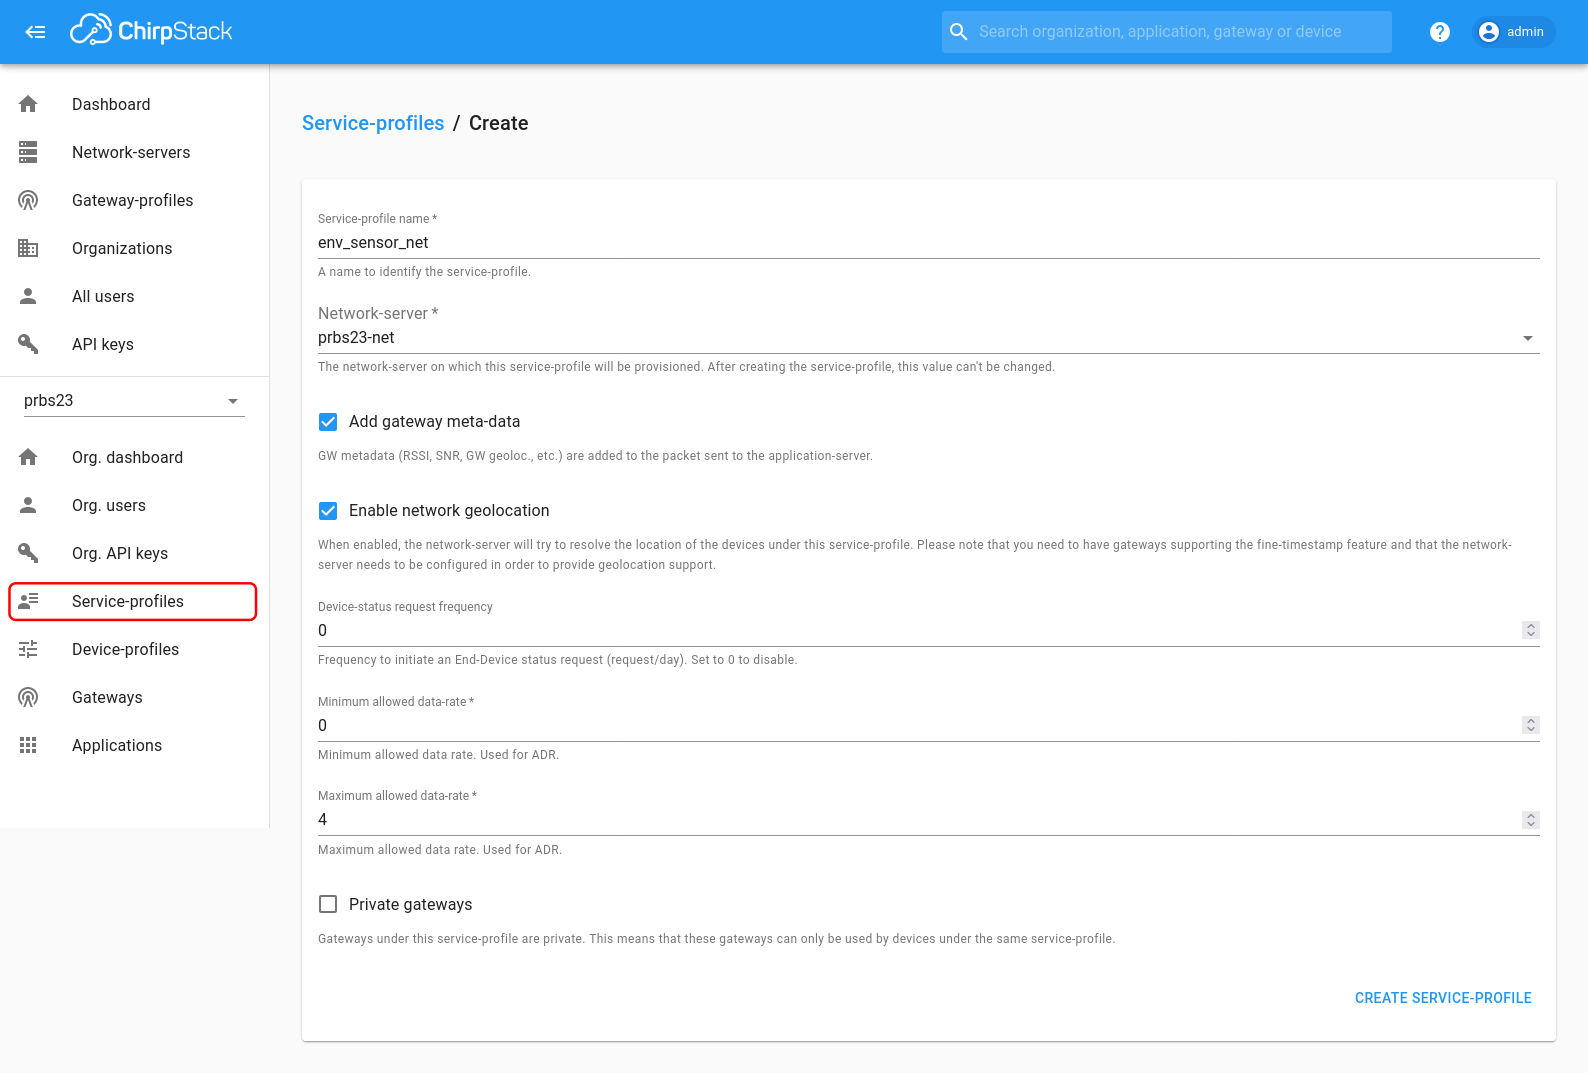Open Gateway-profiles page

[x=134, y=200]
